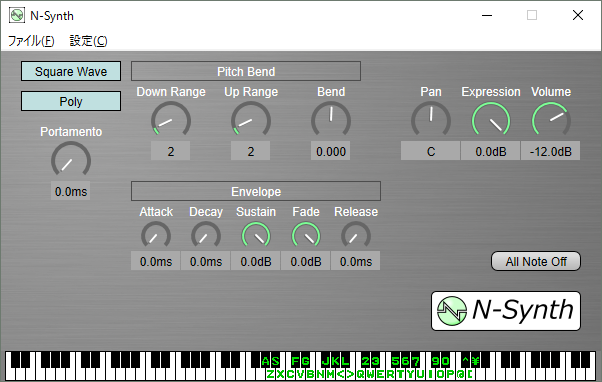This screenshot has width=602, height=382.
Task: Play the white piano key labeled T
Action: pos(400,375)
